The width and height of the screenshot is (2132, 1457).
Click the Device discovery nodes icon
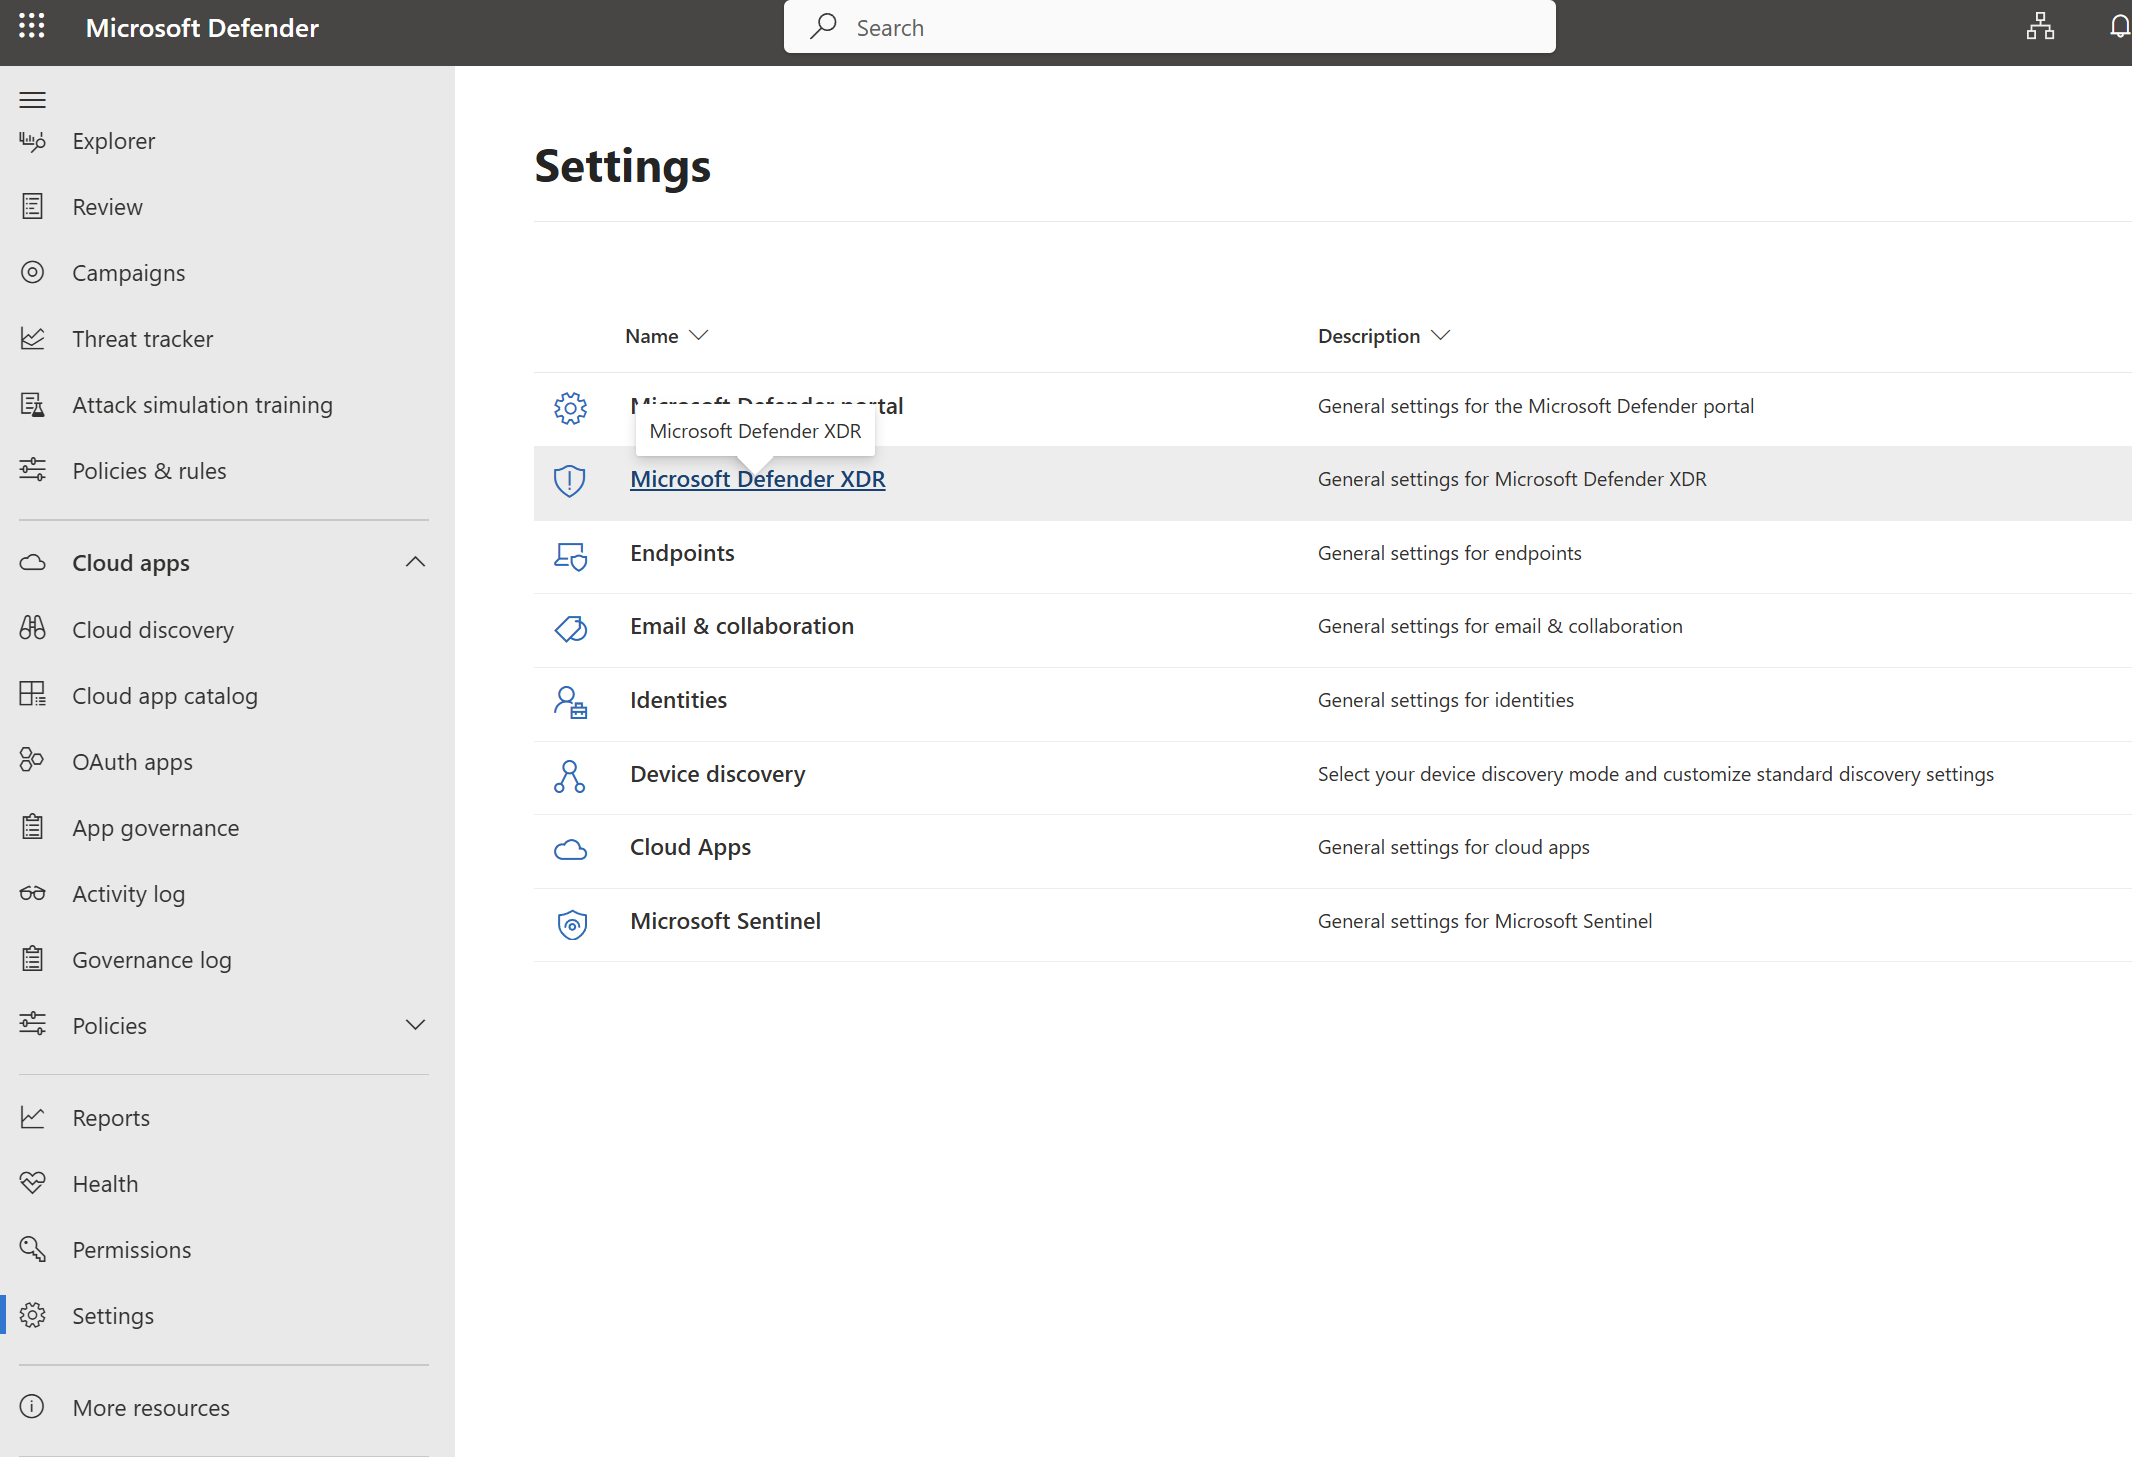570,776
